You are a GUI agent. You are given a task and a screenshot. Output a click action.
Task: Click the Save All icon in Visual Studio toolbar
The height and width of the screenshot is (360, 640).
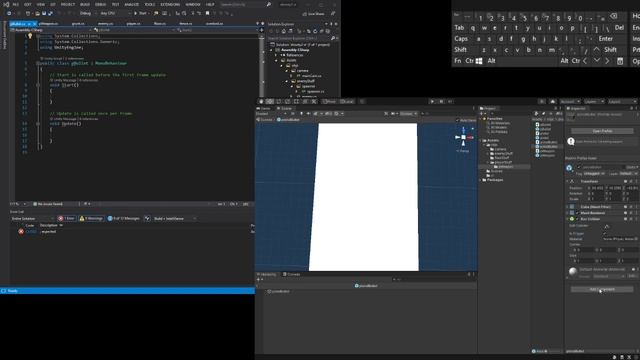pos(50,13)
